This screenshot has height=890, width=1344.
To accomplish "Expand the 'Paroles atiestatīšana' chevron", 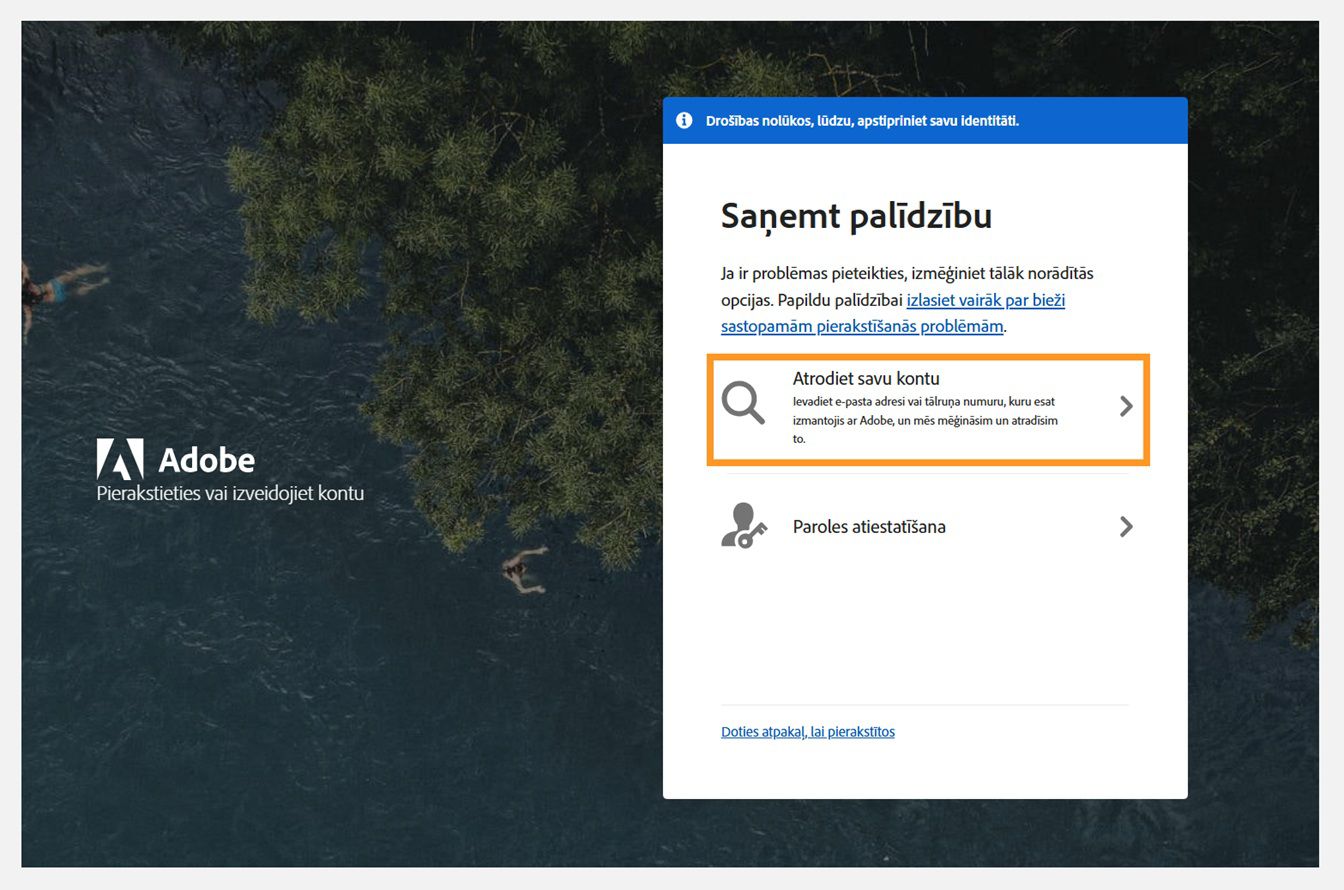I will 1126,526.
